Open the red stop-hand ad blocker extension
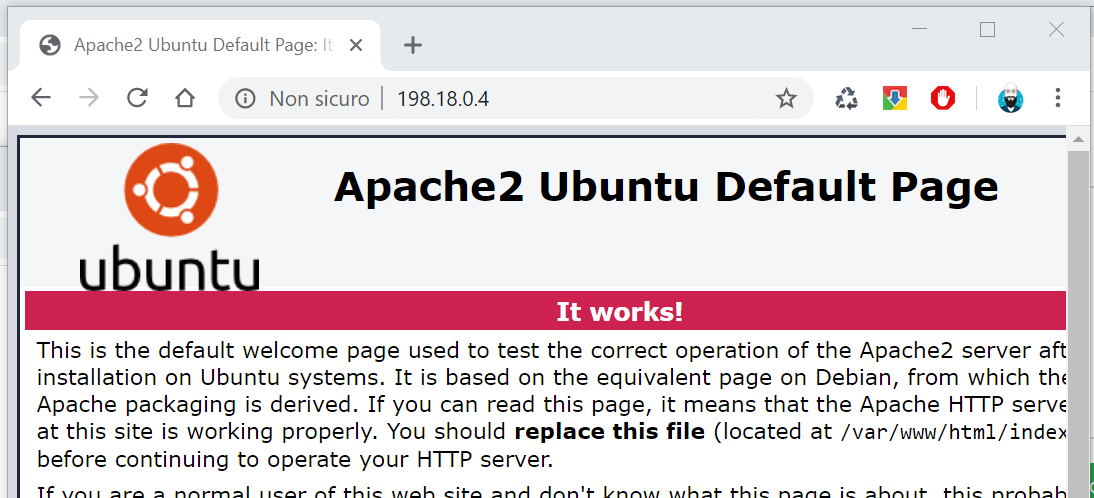 click(942, 98)
